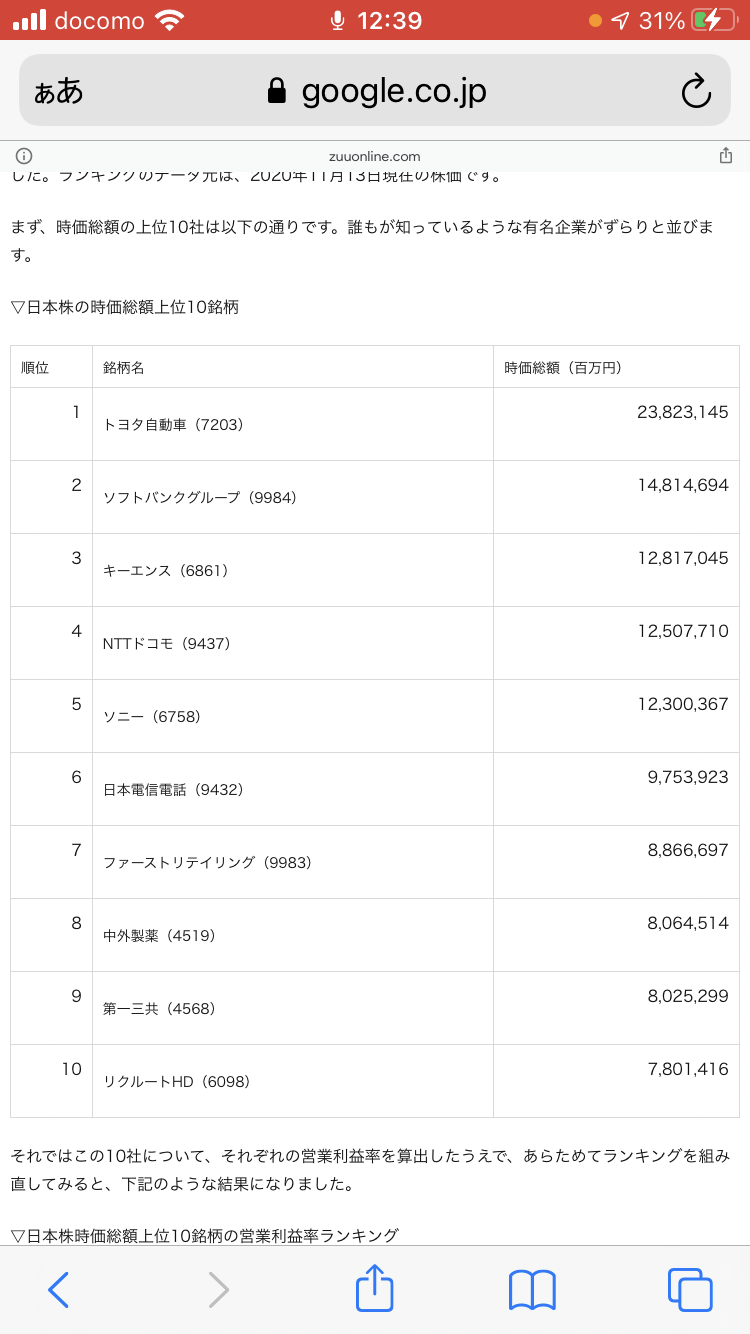Image resolution: width=750 pixels, height=1334 pixels.
Task: Tap the forward chevron in bottom toolbar
Action: pos(218,1289)
